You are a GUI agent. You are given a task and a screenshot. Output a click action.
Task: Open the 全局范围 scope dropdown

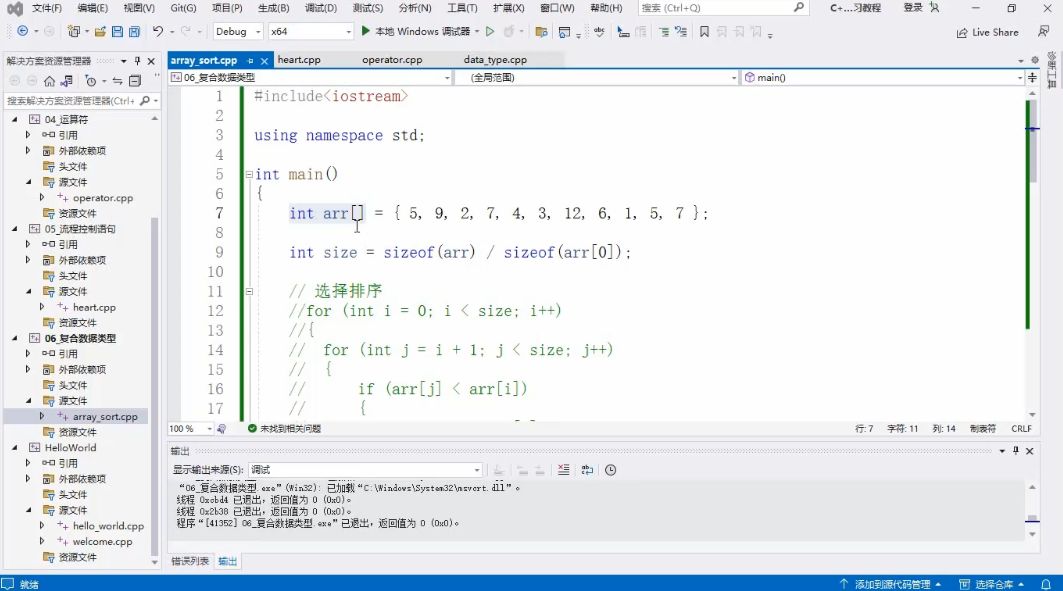[x=597, y=77]
